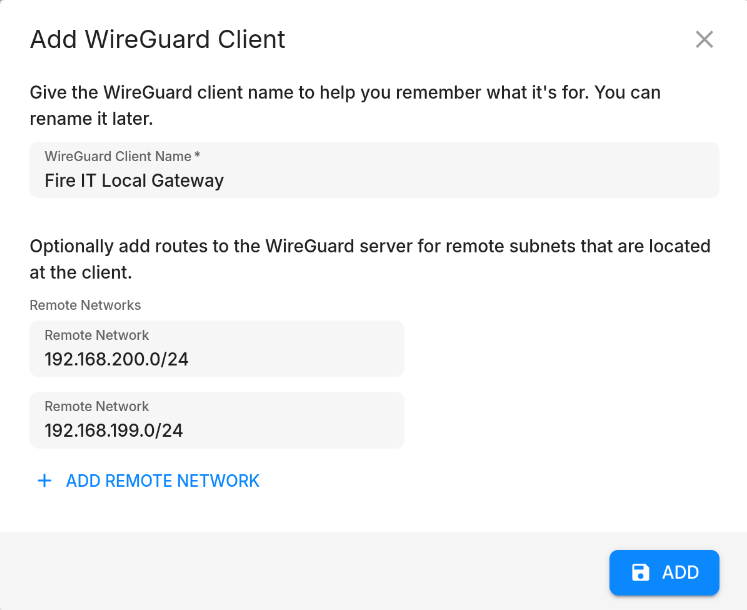Click the plus icon beside Add Remote Network

pos(44,480)
